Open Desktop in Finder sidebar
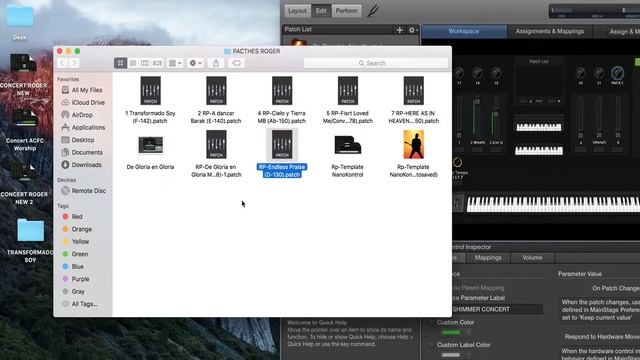Screen dimensions: 640x360 [78, 140]
